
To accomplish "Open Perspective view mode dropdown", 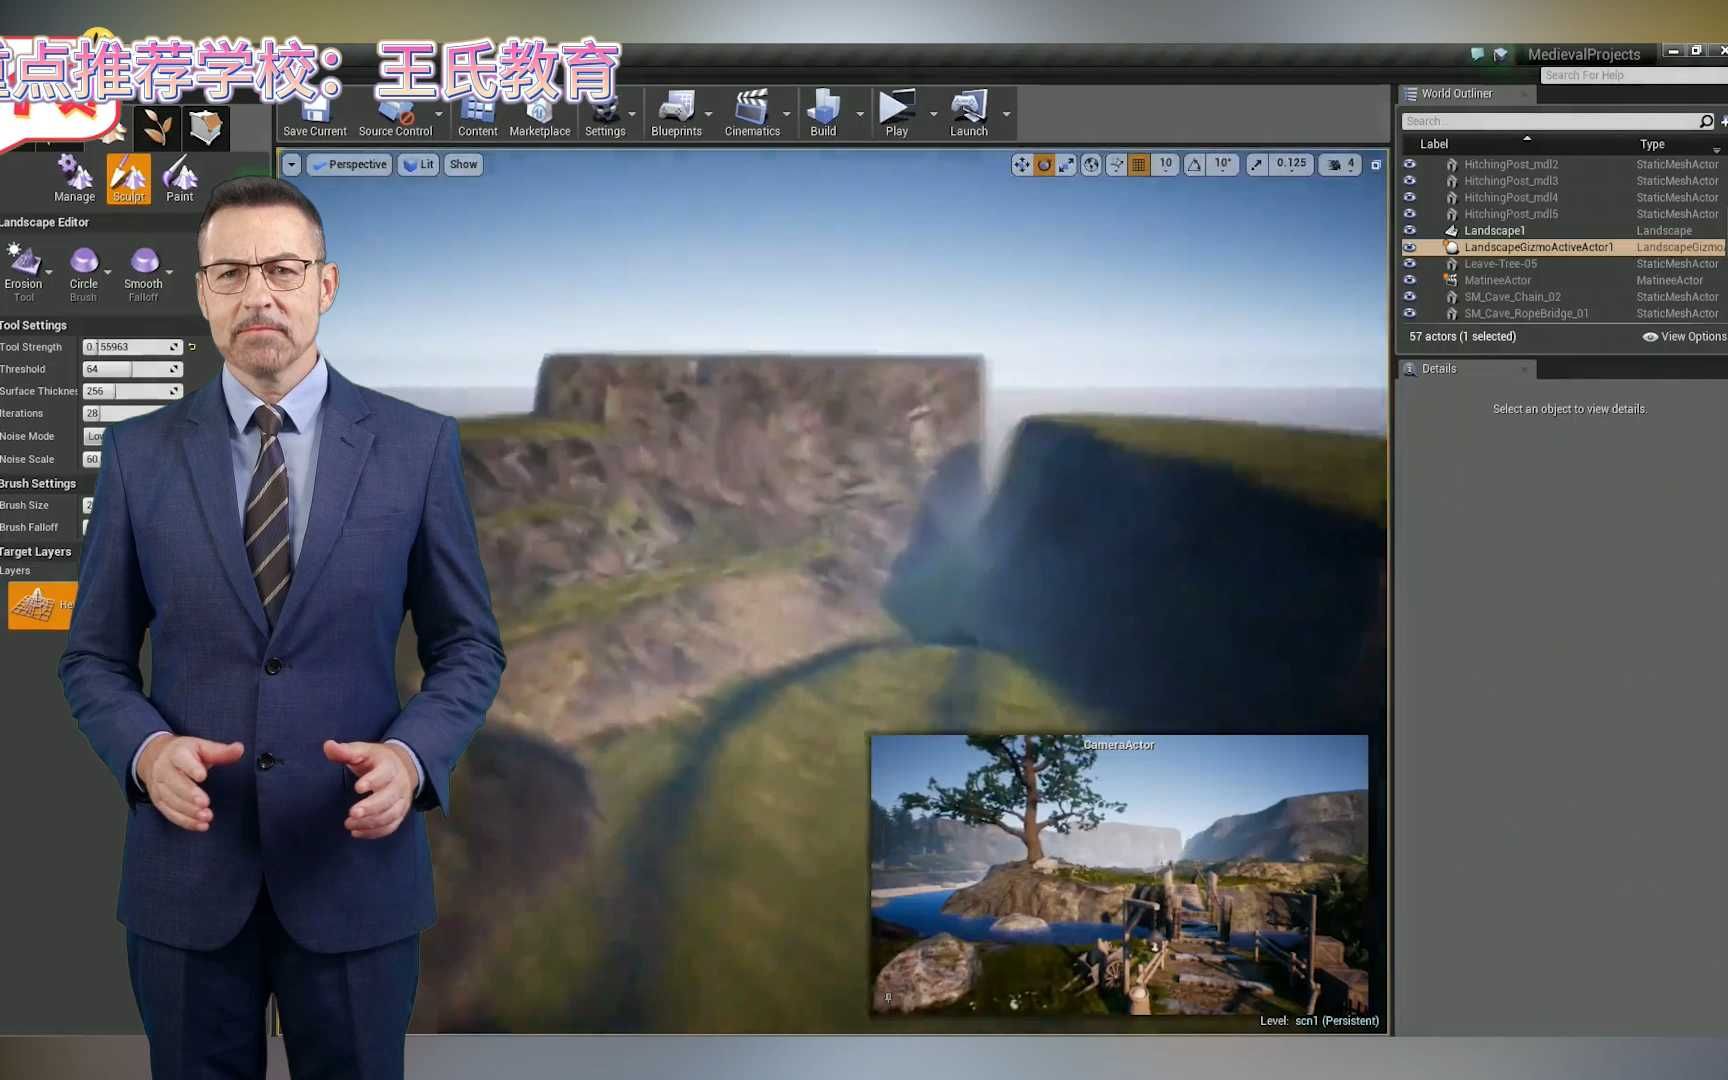I will (349, 165).
